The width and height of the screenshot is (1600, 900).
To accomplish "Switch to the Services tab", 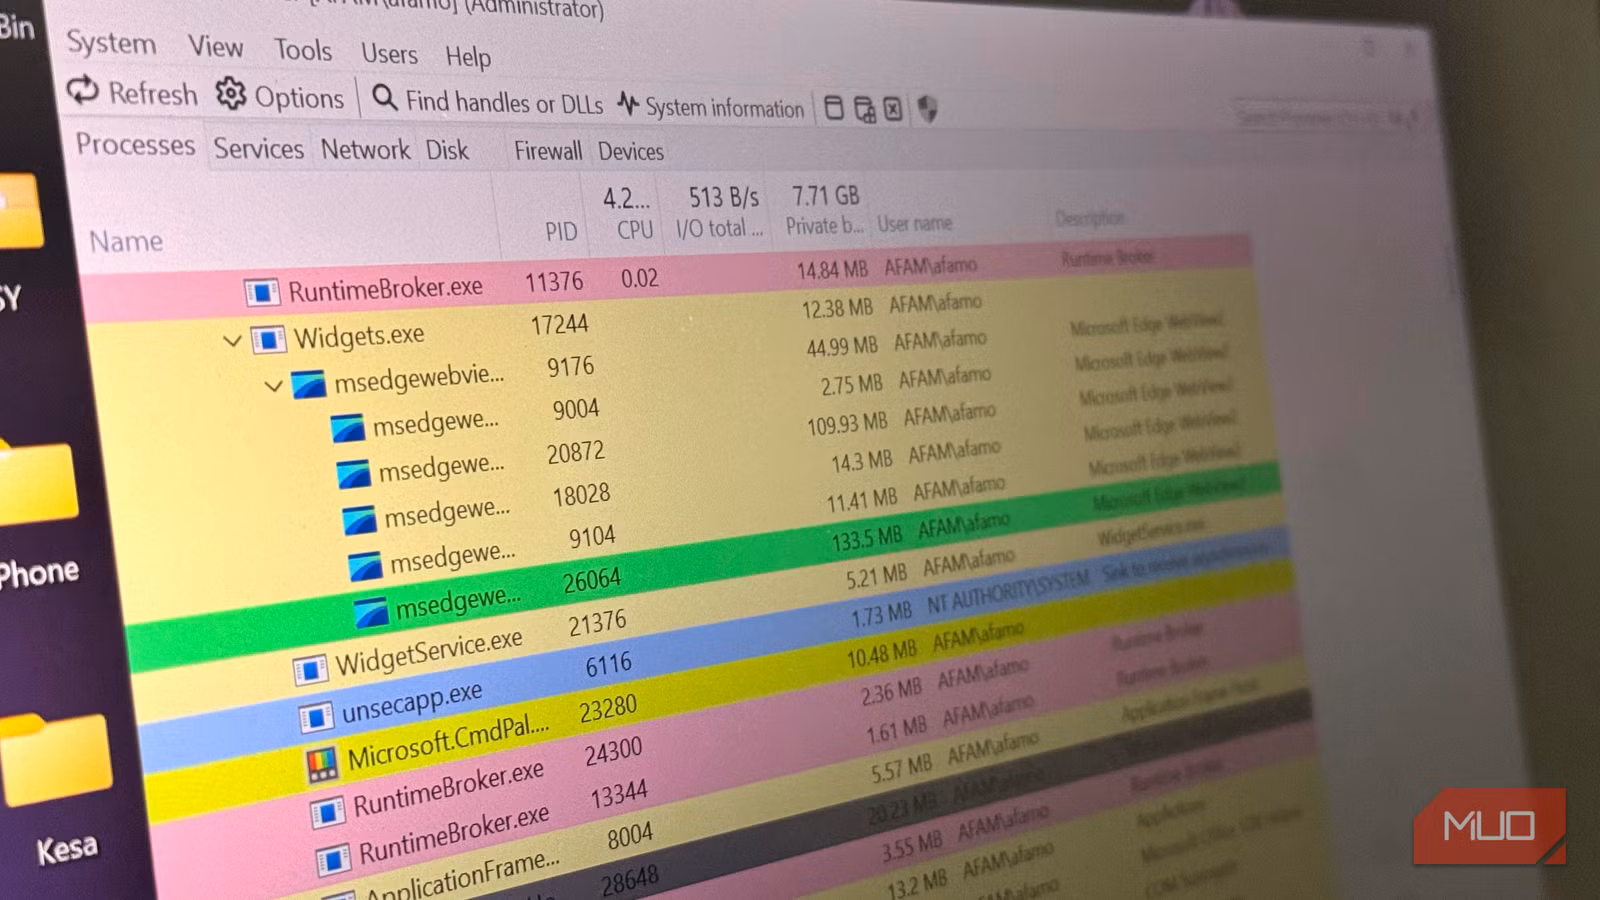I will coord(259,149).
